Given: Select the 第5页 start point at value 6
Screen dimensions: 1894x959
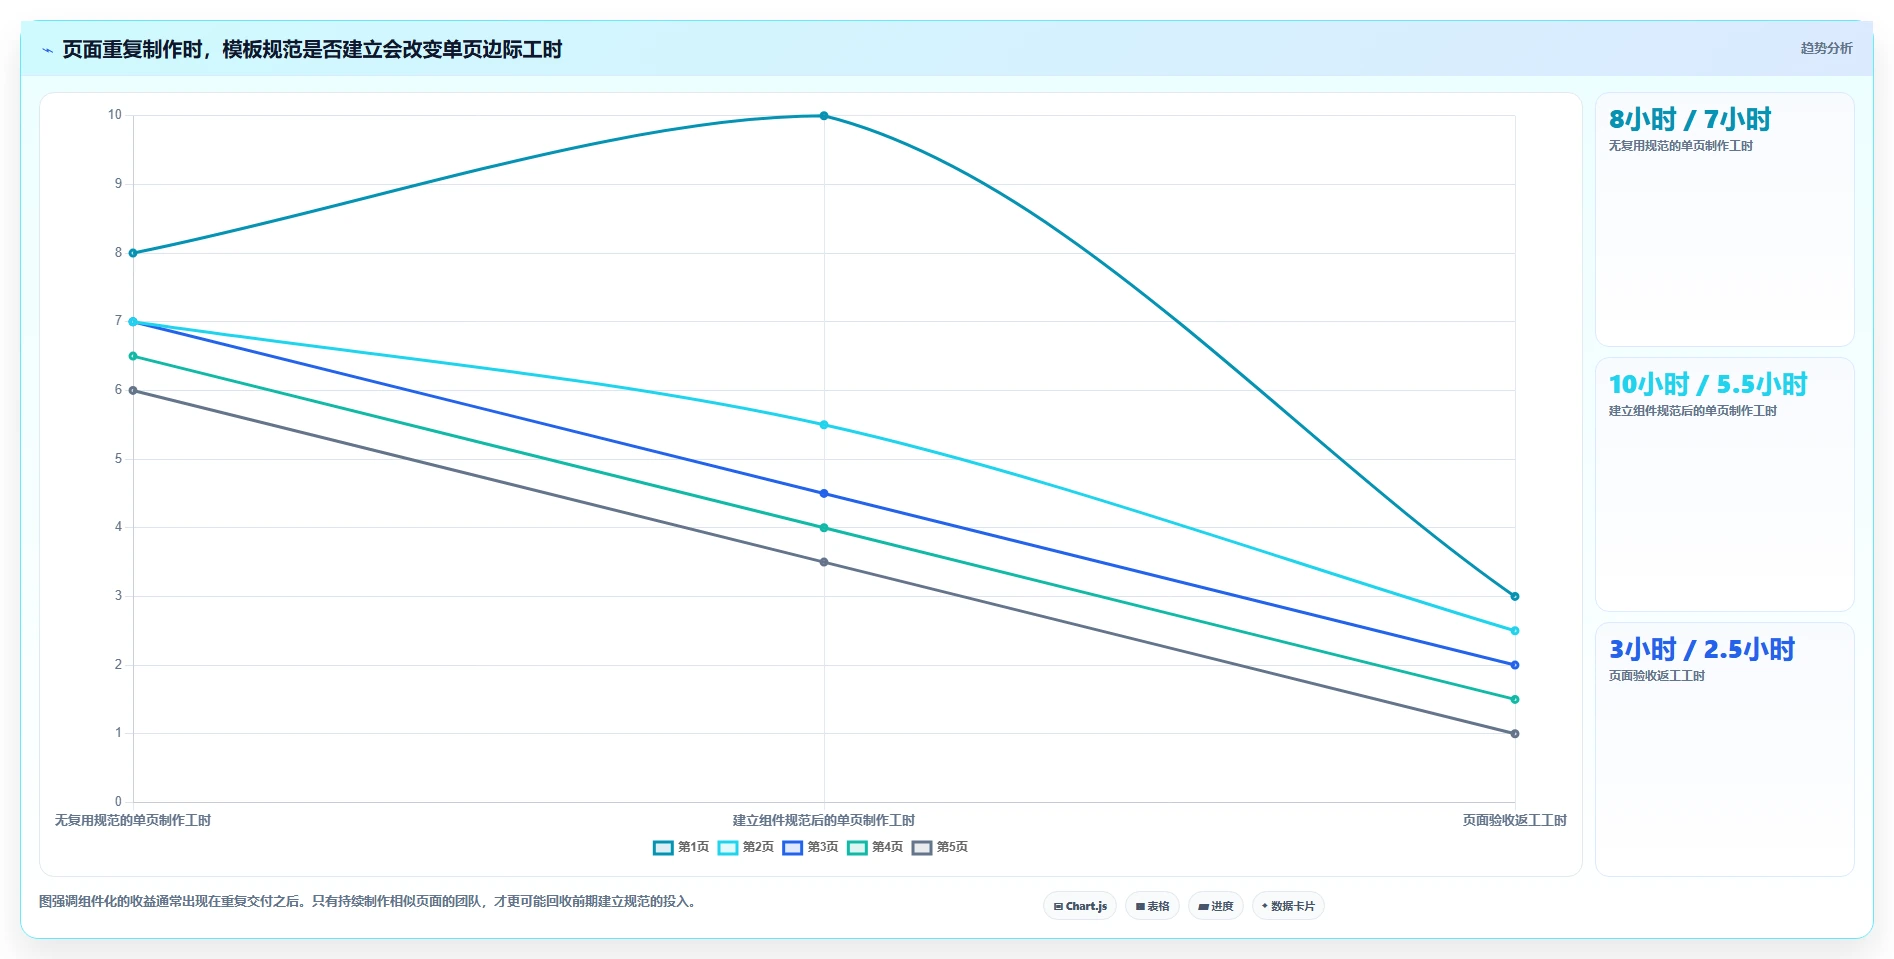Looking at the screenshot, I should pos(133,391).
